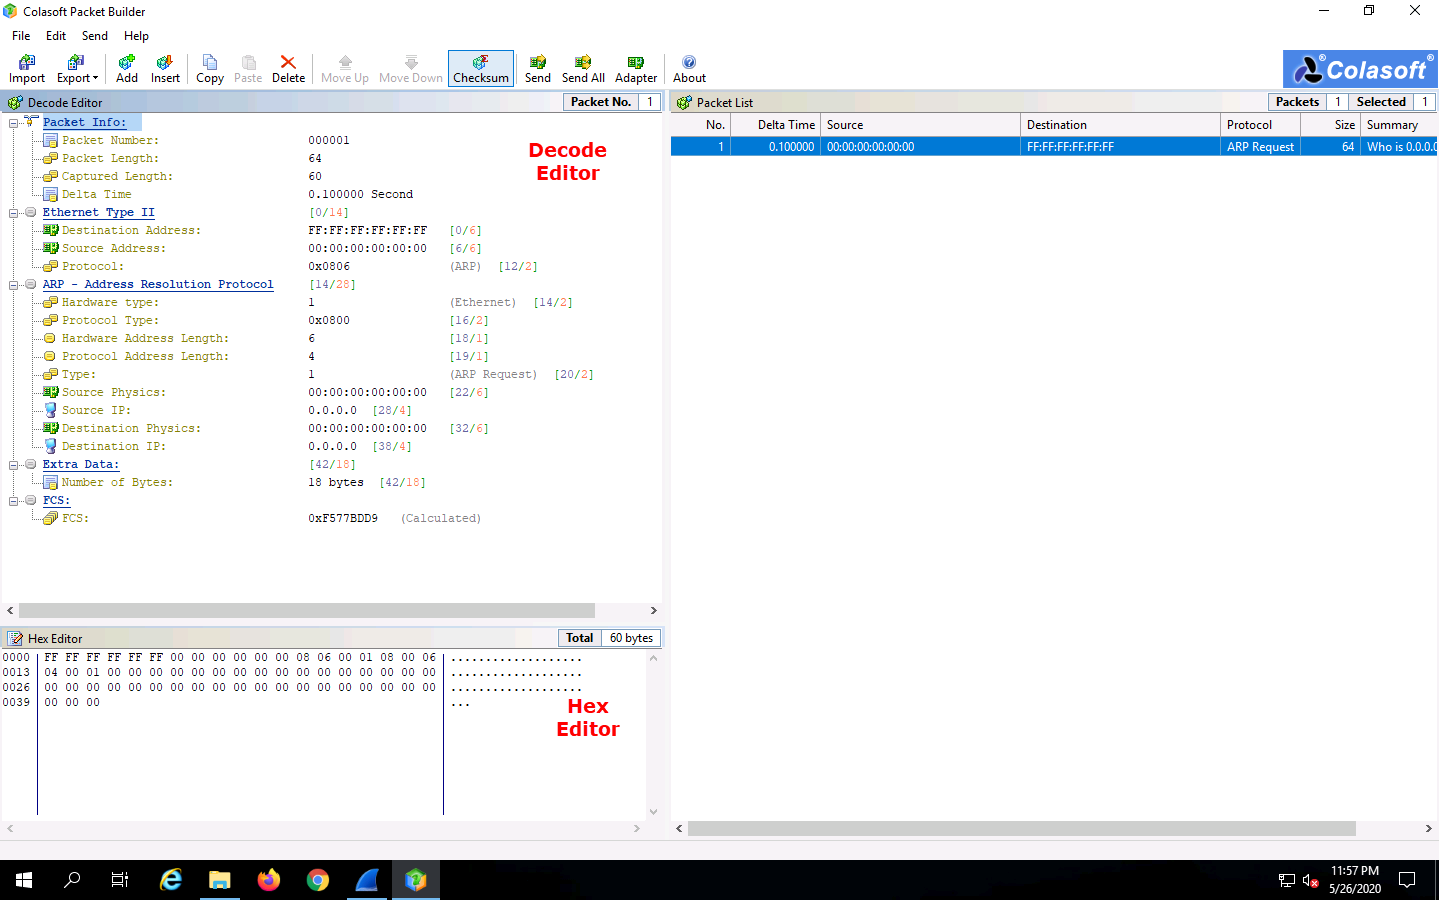The width and height of the screenshot is (1439, 900).
Task: Select the Packet Info heading
Action: point(84,122)
